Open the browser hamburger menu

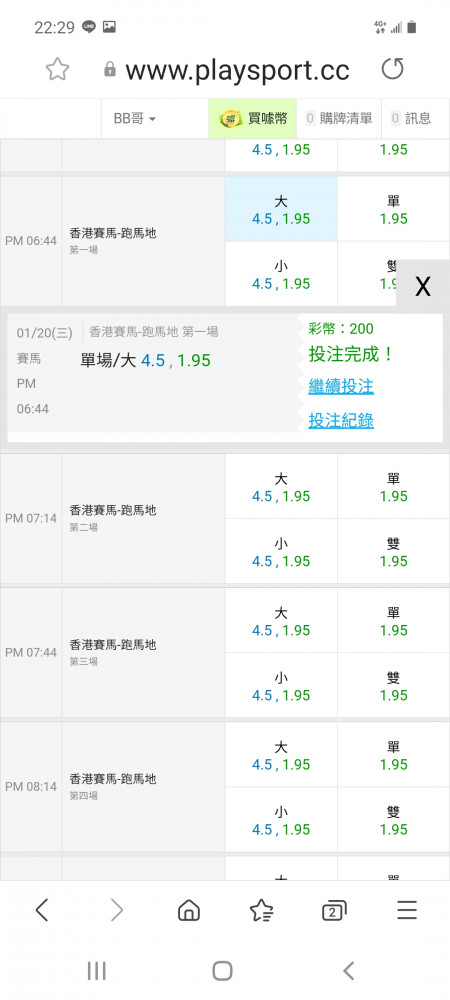point(407,910)
